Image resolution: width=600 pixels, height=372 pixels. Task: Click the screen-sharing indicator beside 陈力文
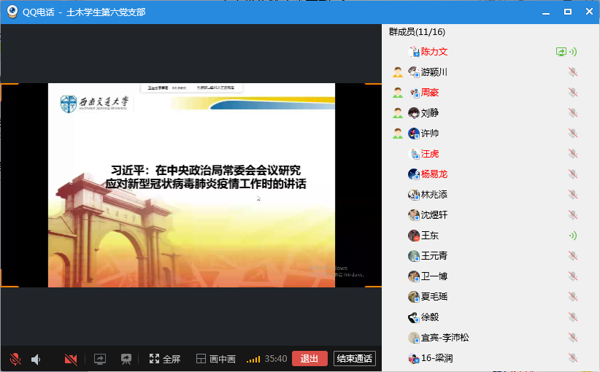[x=561, y=52]
